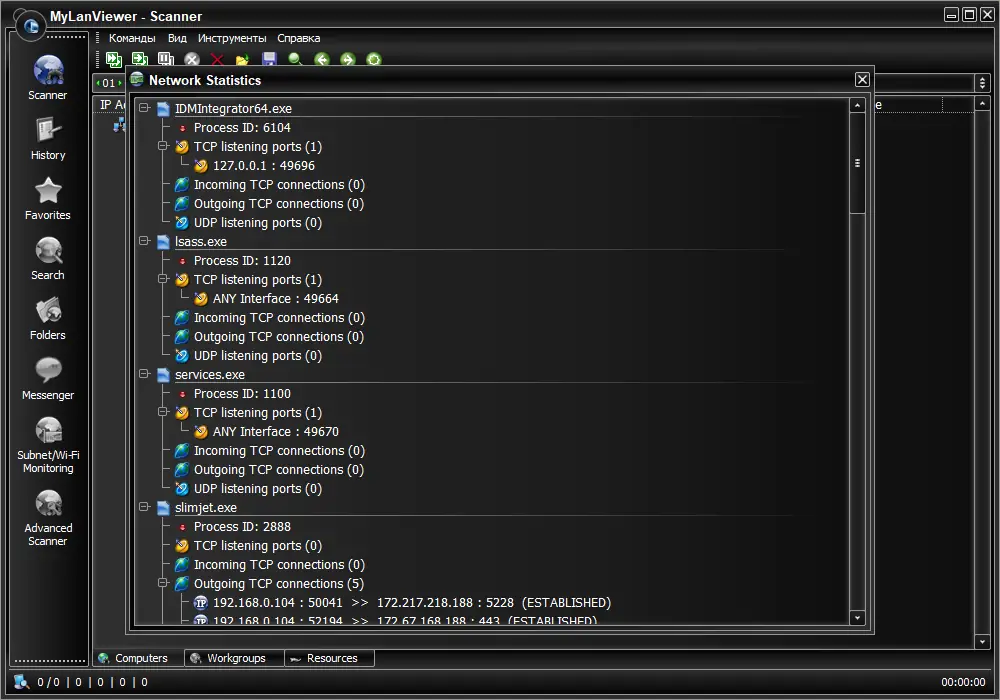The height and width of the screenshot is (700, 1000).
Task: Click the Network Statistics vertical scrollbar thumb
Action: (x=857, y=163)
